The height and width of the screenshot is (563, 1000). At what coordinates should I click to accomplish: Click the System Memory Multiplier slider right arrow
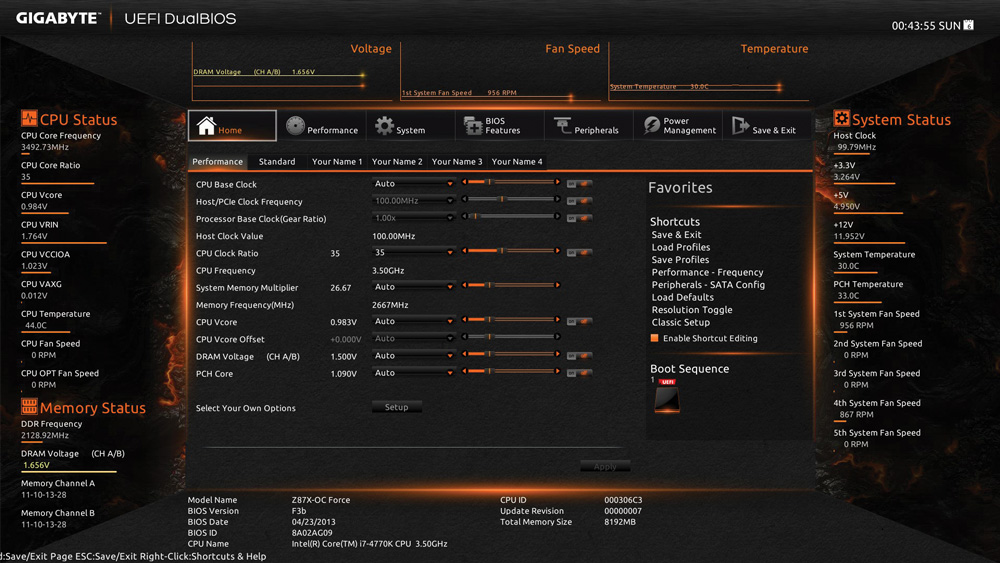pyautogui.click(x=557, y=286)
